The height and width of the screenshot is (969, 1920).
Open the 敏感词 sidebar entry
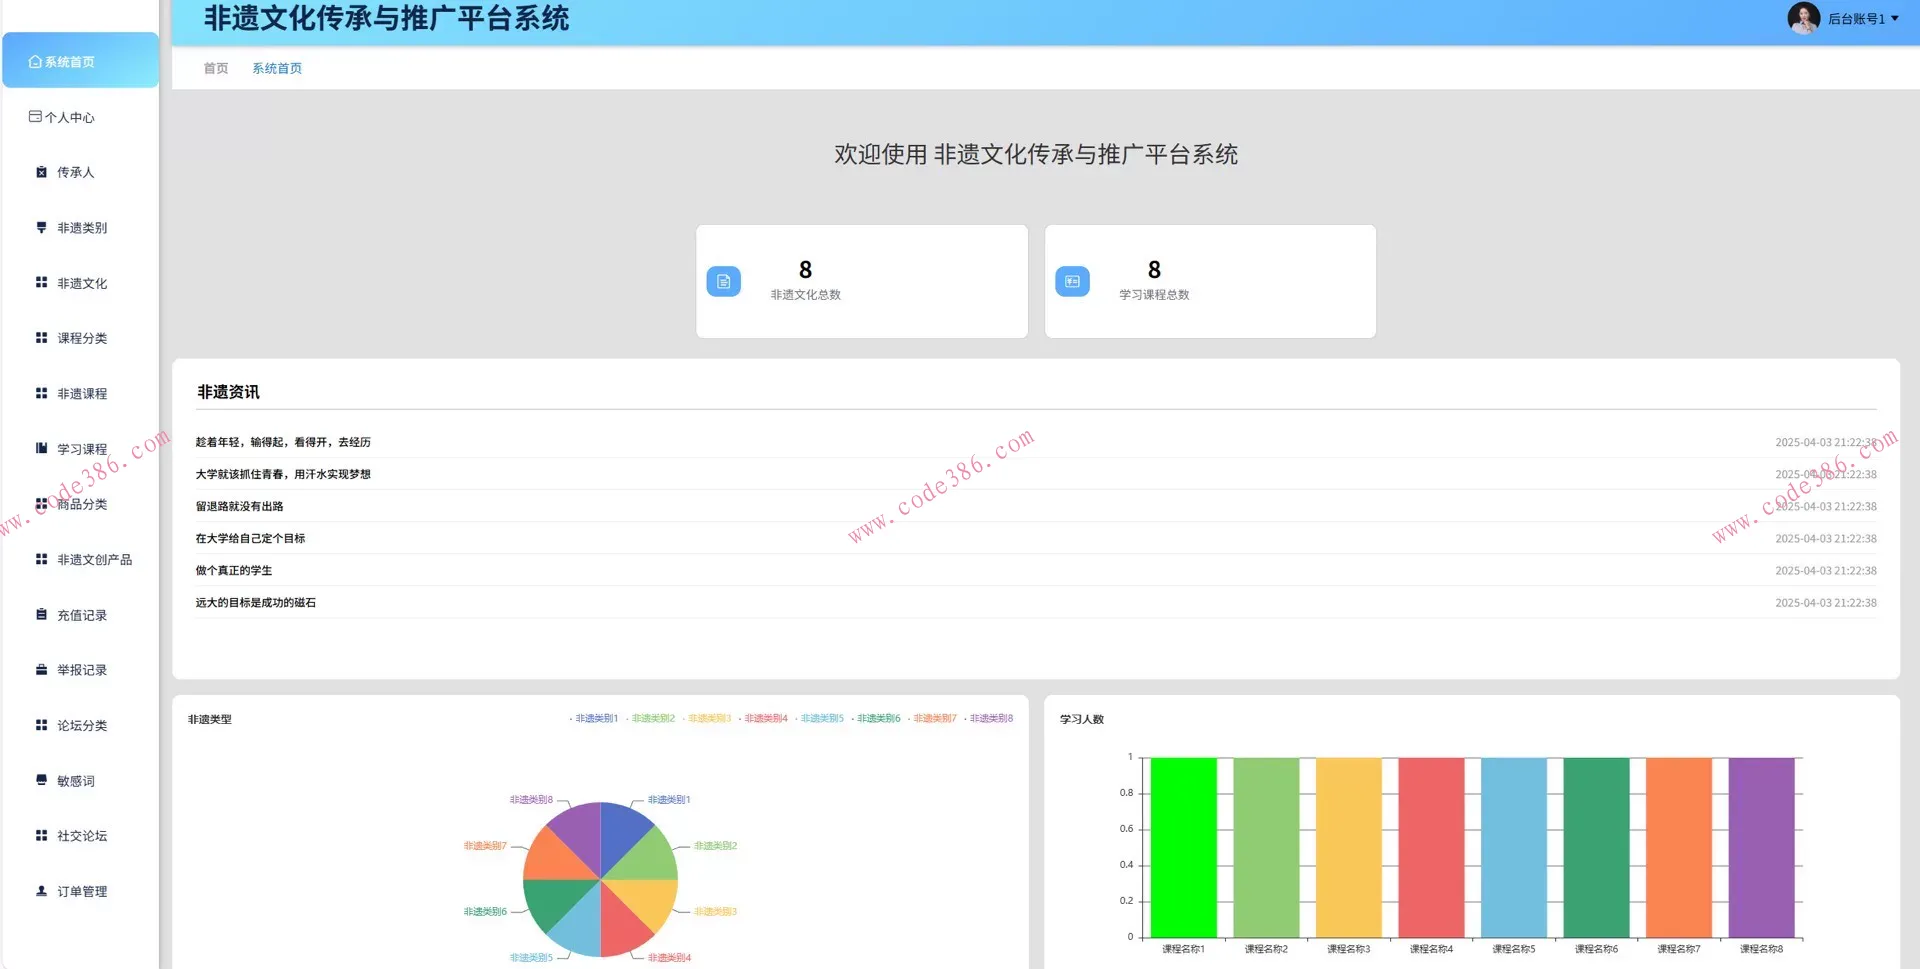coord(40,780)
